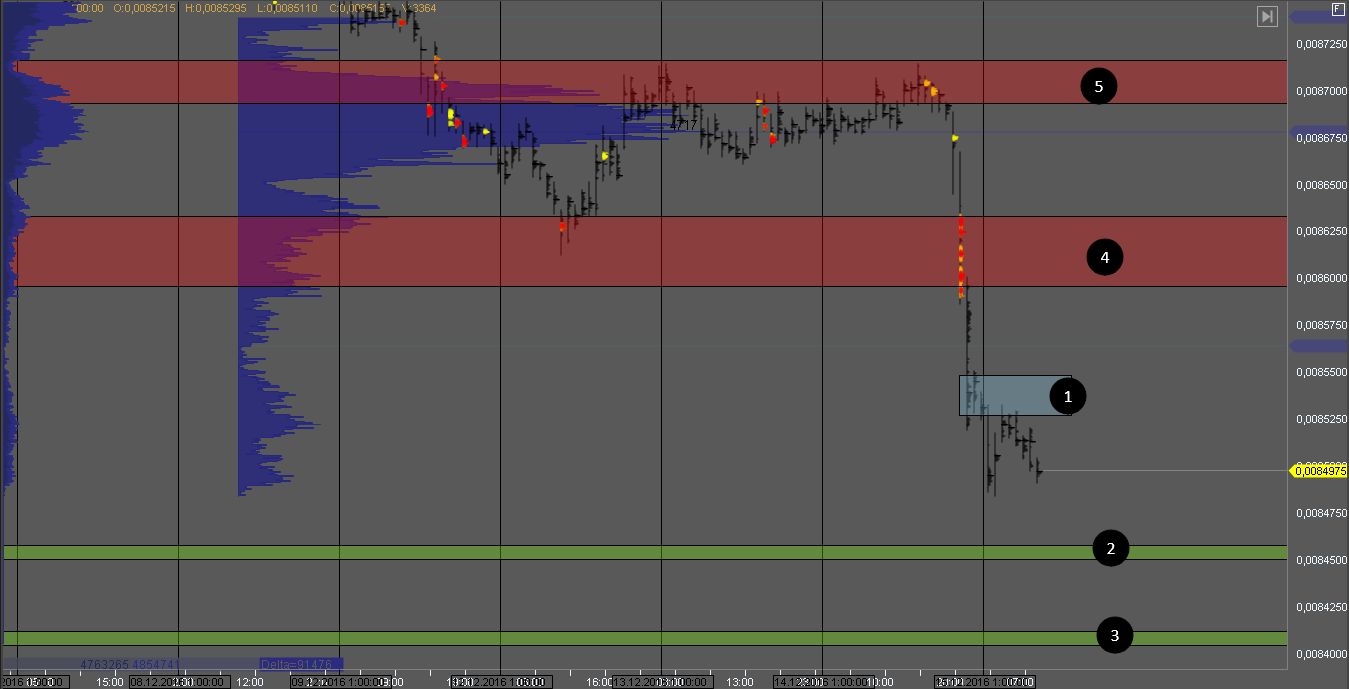The height and width of the screenshot is (689, 1349).
Task: Click the 4717 volume label on the profile
Action: click(x=683, y=125)
